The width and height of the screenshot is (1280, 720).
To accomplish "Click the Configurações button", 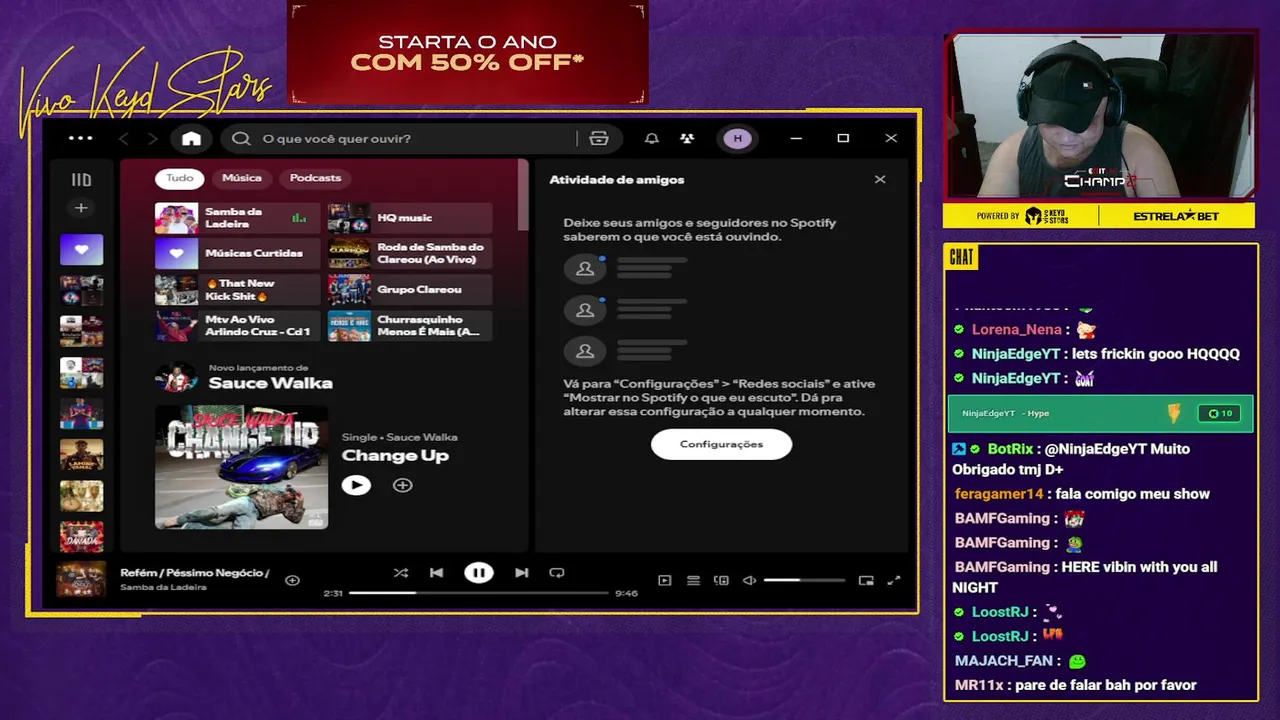I will pyautogui.click(x=721, y=444).
